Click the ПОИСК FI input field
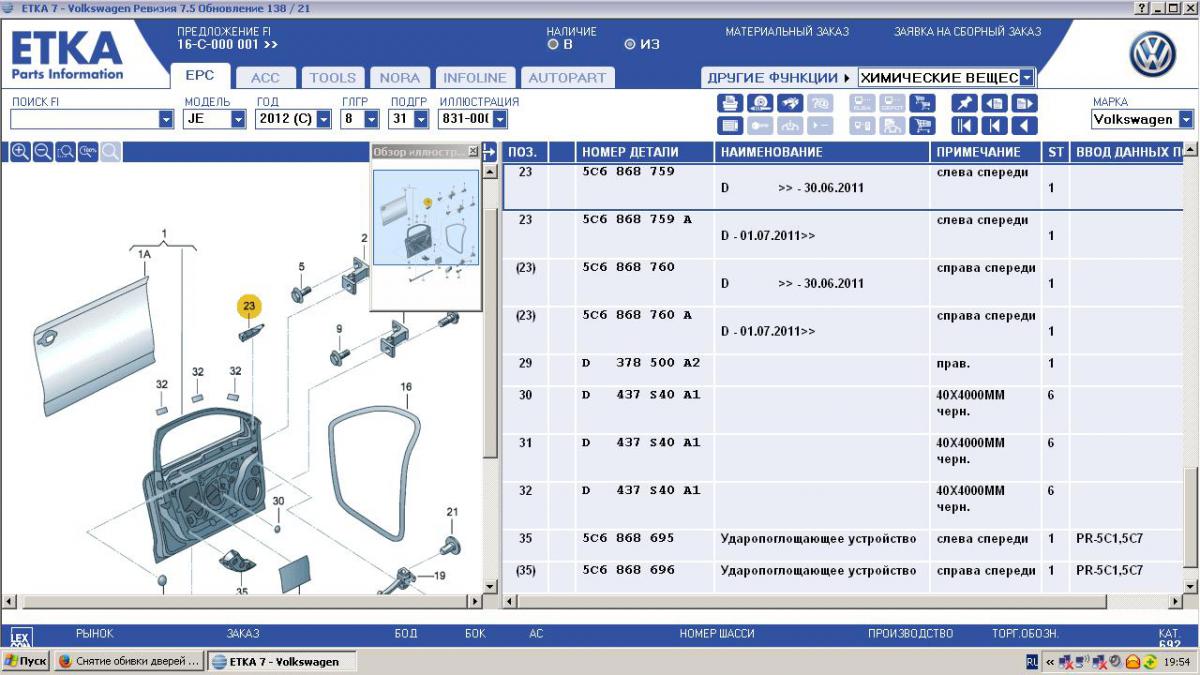This screenshot has width=1200, height=675. (x=84, y=119)
